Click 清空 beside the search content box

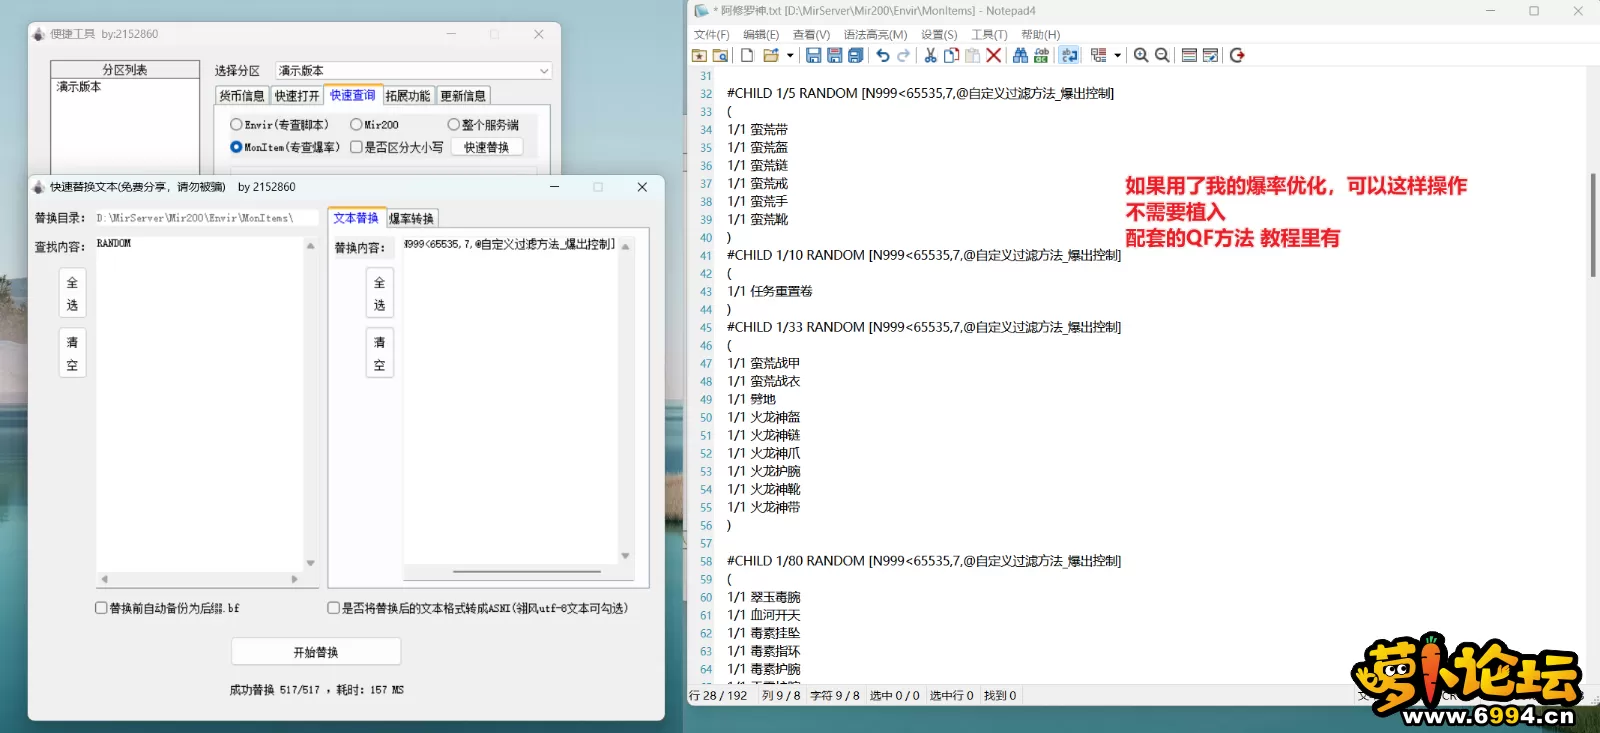72,353
